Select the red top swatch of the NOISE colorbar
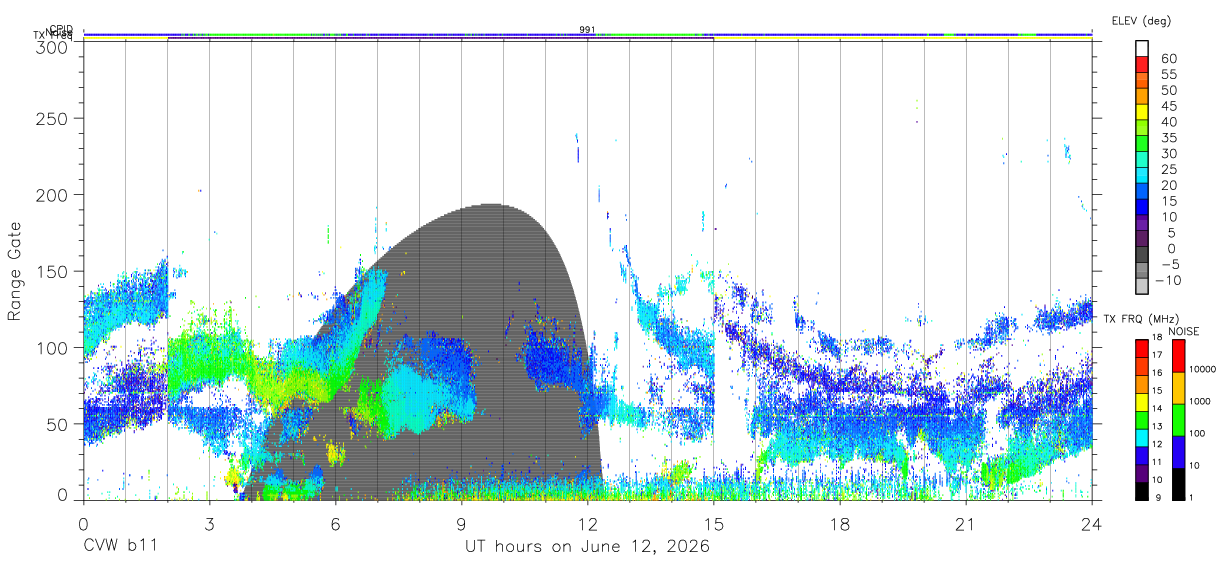The height and width of the screenshot is (567, 1228). 1177,356
